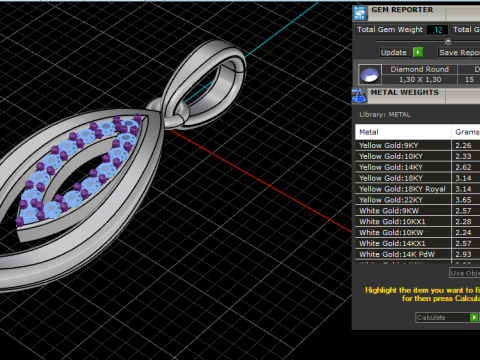Click the Calculate button

click(x=443, y=317)
